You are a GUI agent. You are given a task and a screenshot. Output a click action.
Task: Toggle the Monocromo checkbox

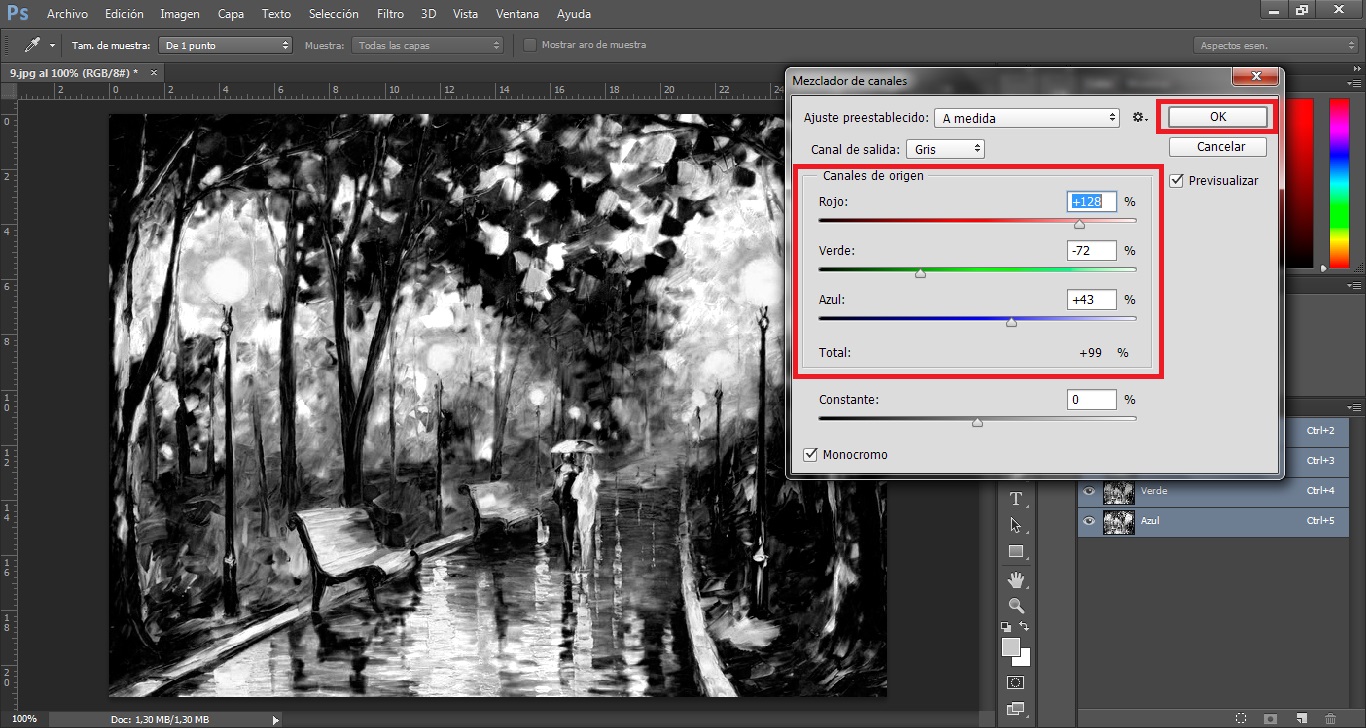click(x=810, y=454)
